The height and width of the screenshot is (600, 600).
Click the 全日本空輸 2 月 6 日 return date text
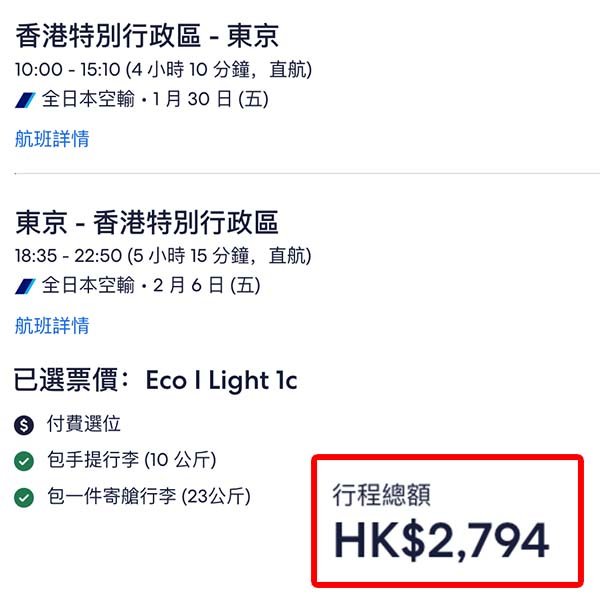click(150, 286)
